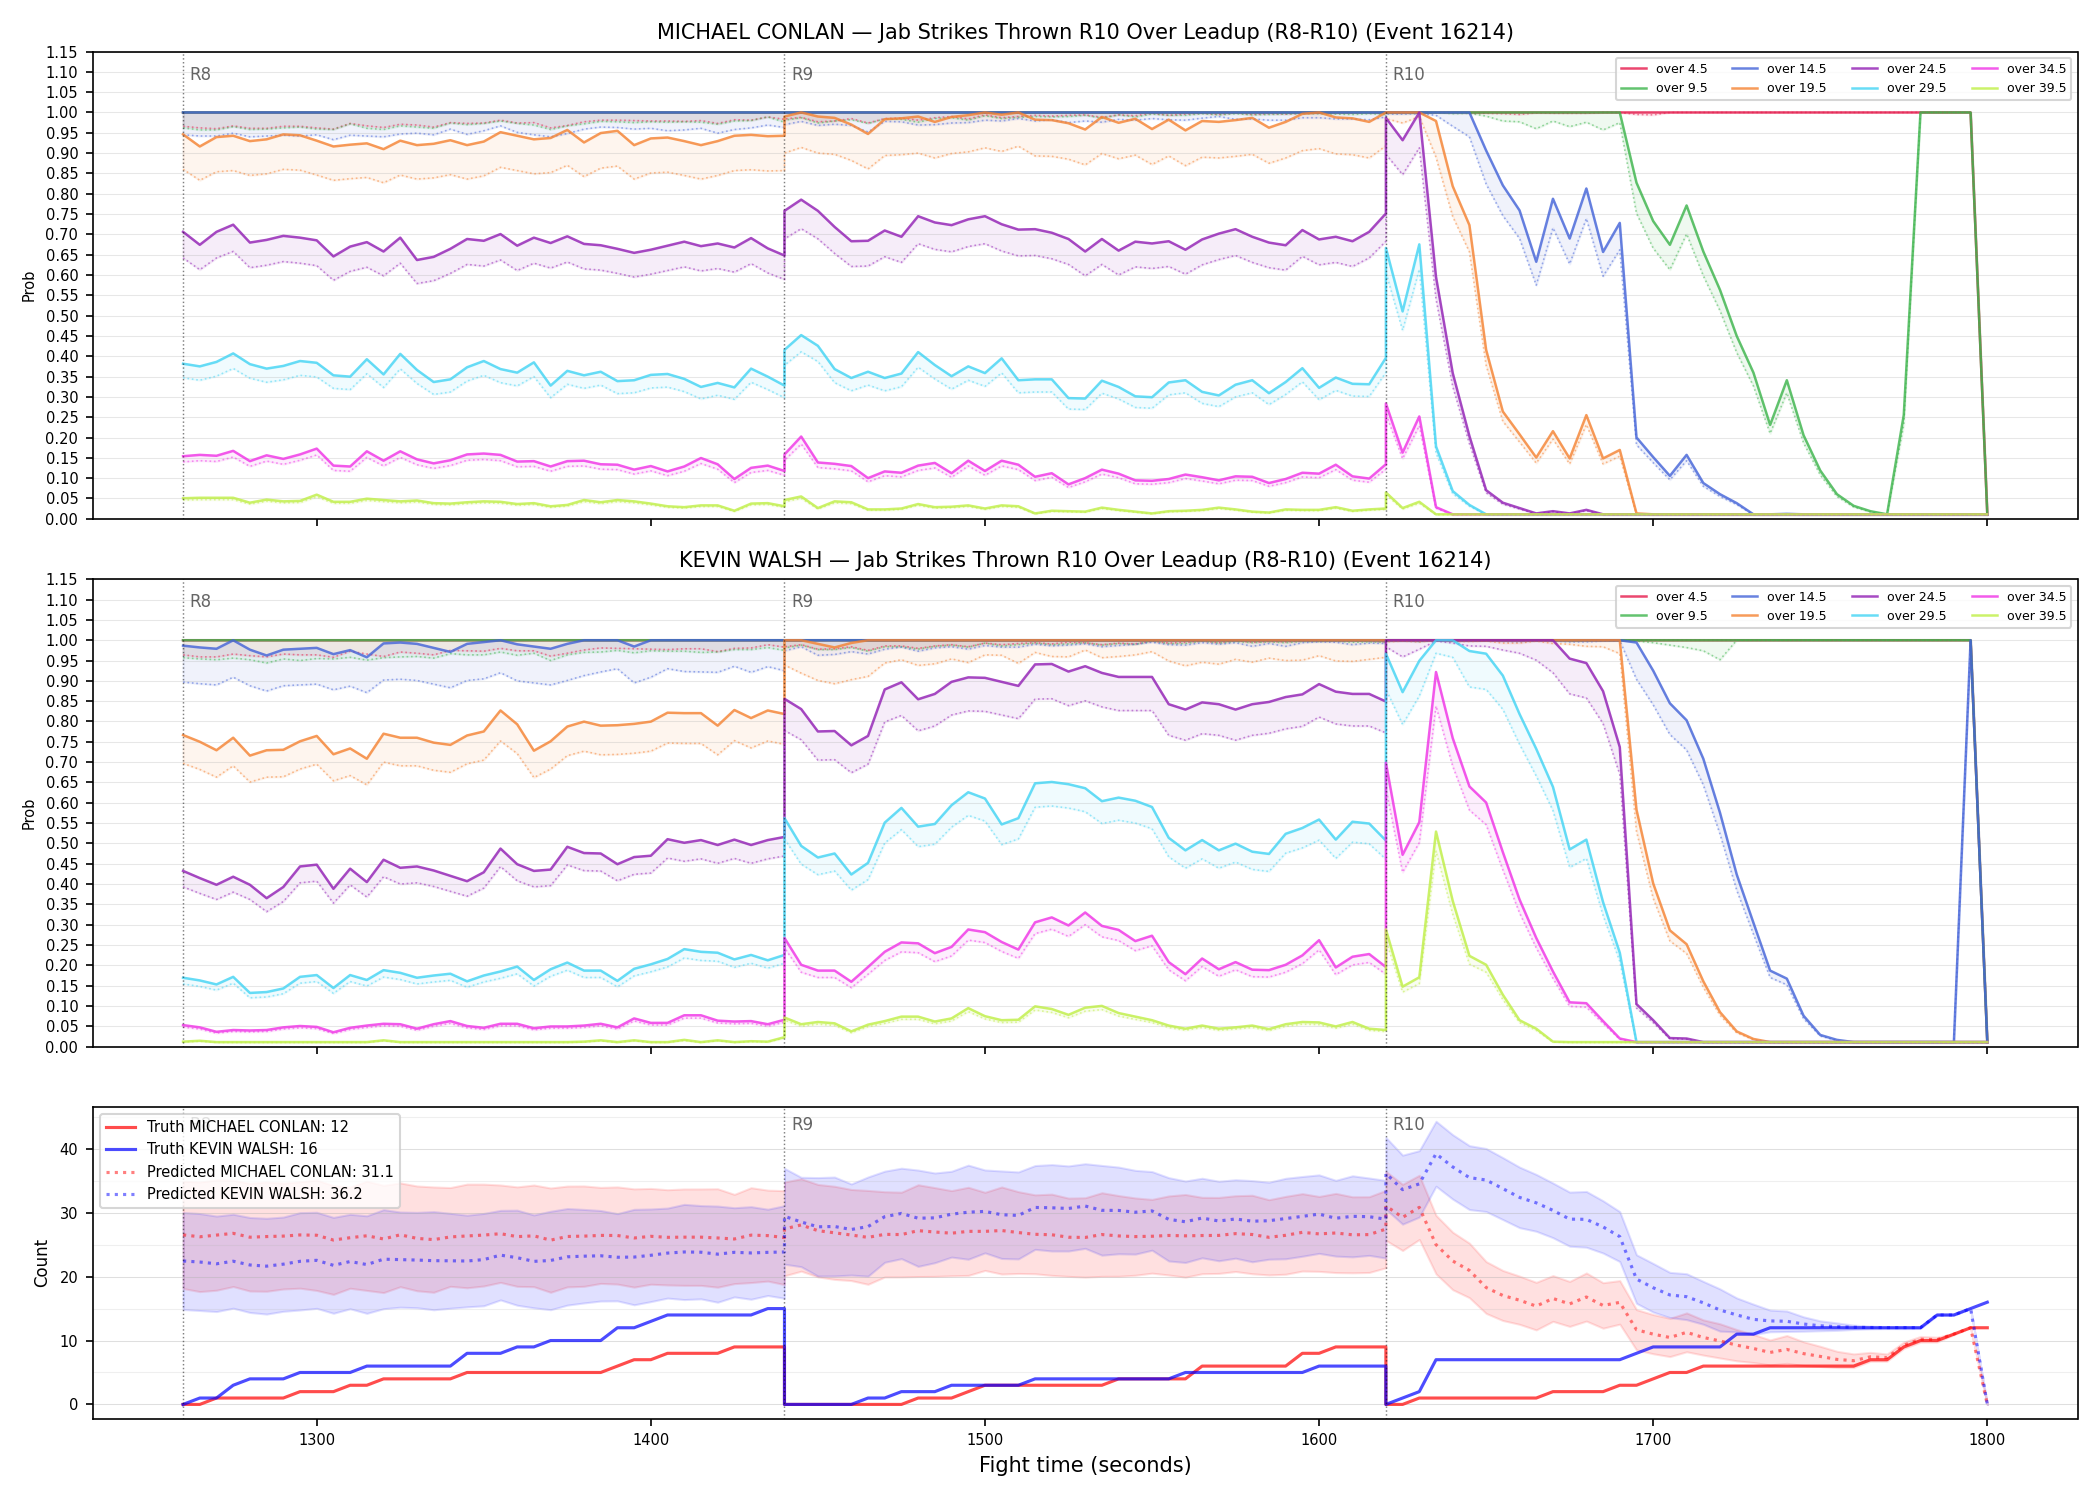Click the R9 round marker in Conlan chart

(x=802, y=74)
